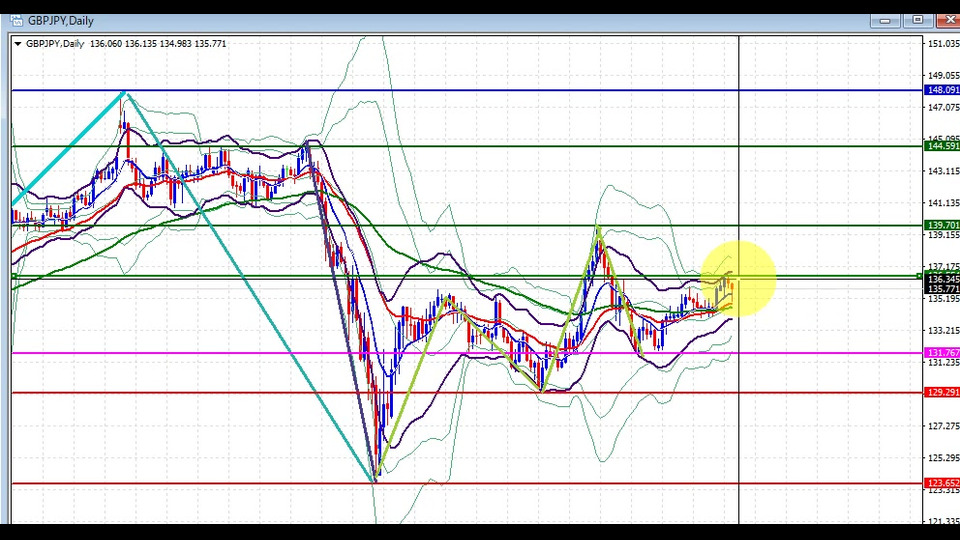Click the 151.035 price scale value
960x540 pixels.
943,43
